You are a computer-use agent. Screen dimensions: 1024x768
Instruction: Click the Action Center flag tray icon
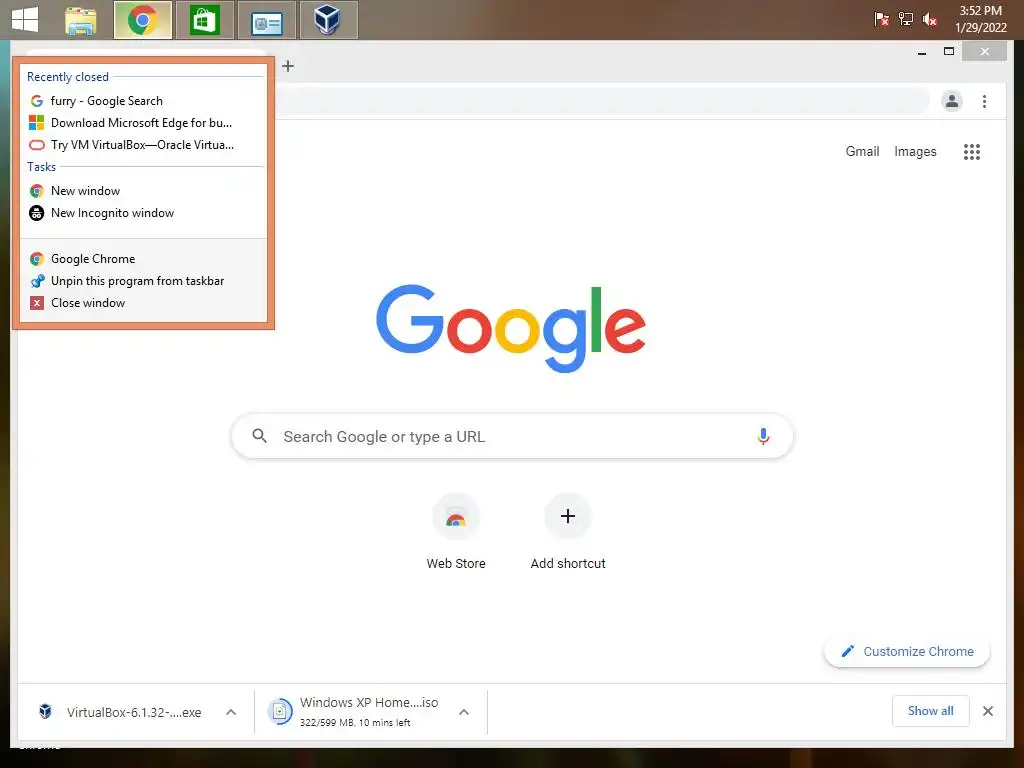(881, 20)
